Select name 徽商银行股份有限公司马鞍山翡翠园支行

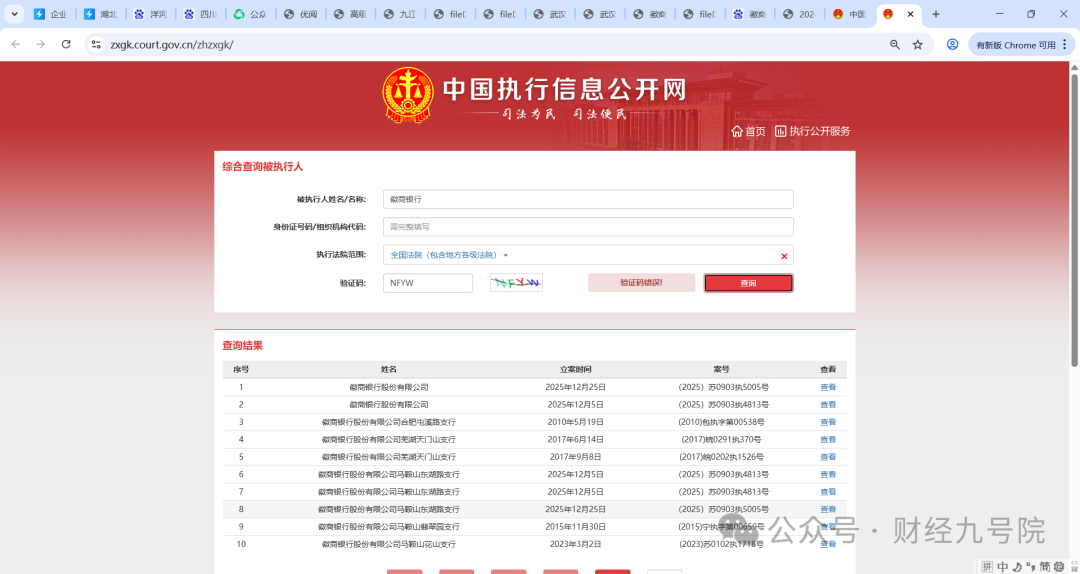[x=388, y=526]
